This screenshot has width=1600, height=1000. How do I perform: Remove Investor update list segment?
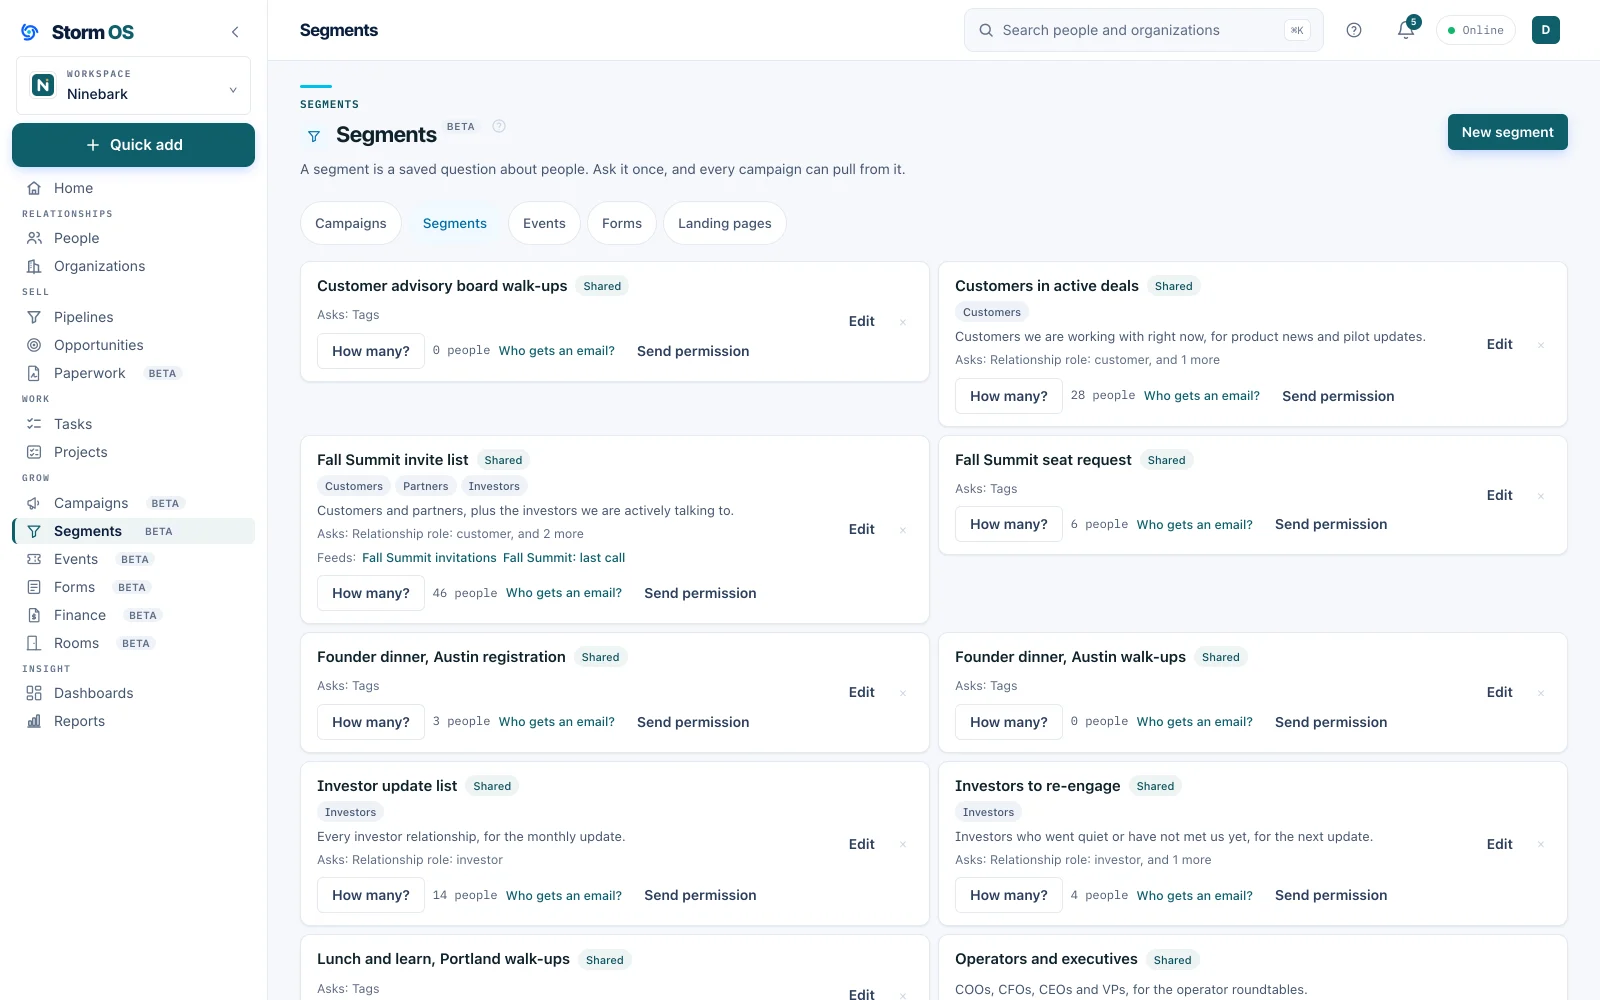[x=903, y=845]
